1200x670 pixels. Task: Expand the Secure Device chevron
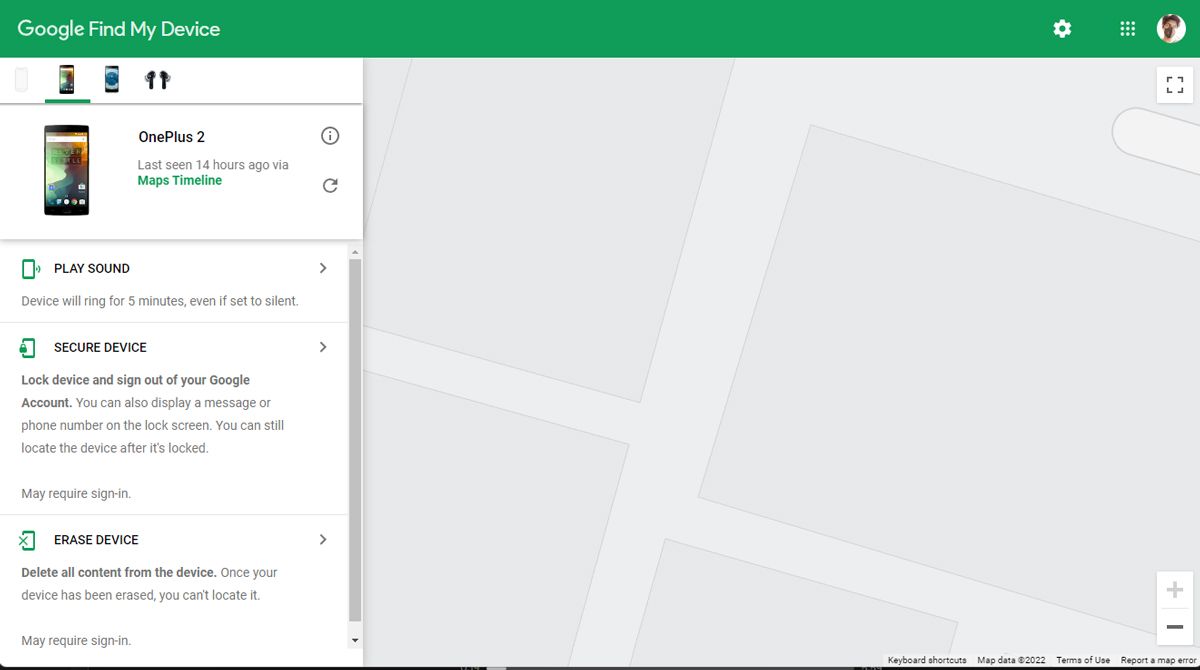coord(323,347)
